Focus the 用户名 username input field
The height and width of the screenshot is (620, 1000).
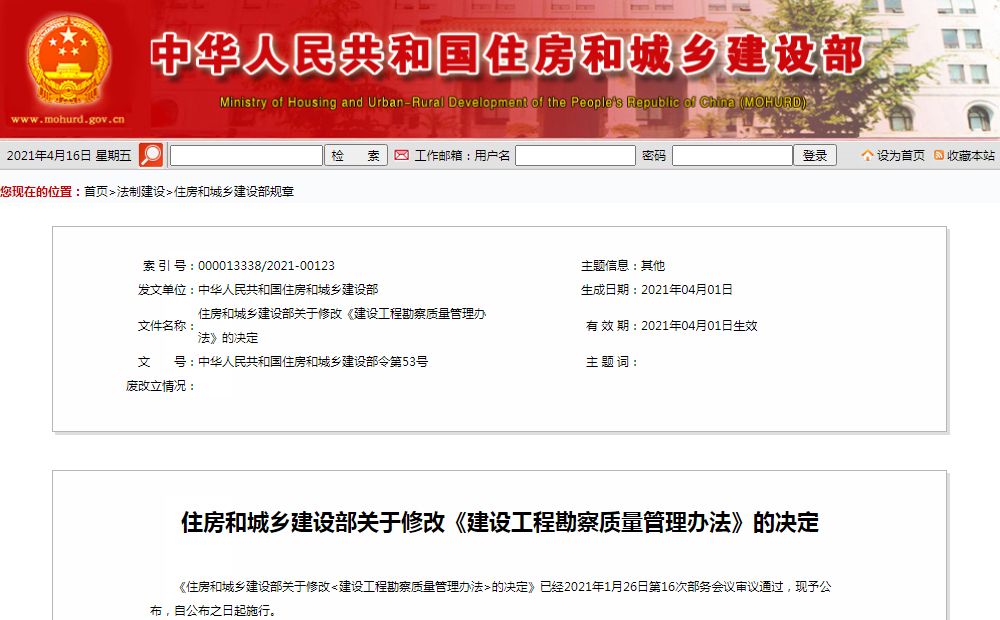coord(575,156)
